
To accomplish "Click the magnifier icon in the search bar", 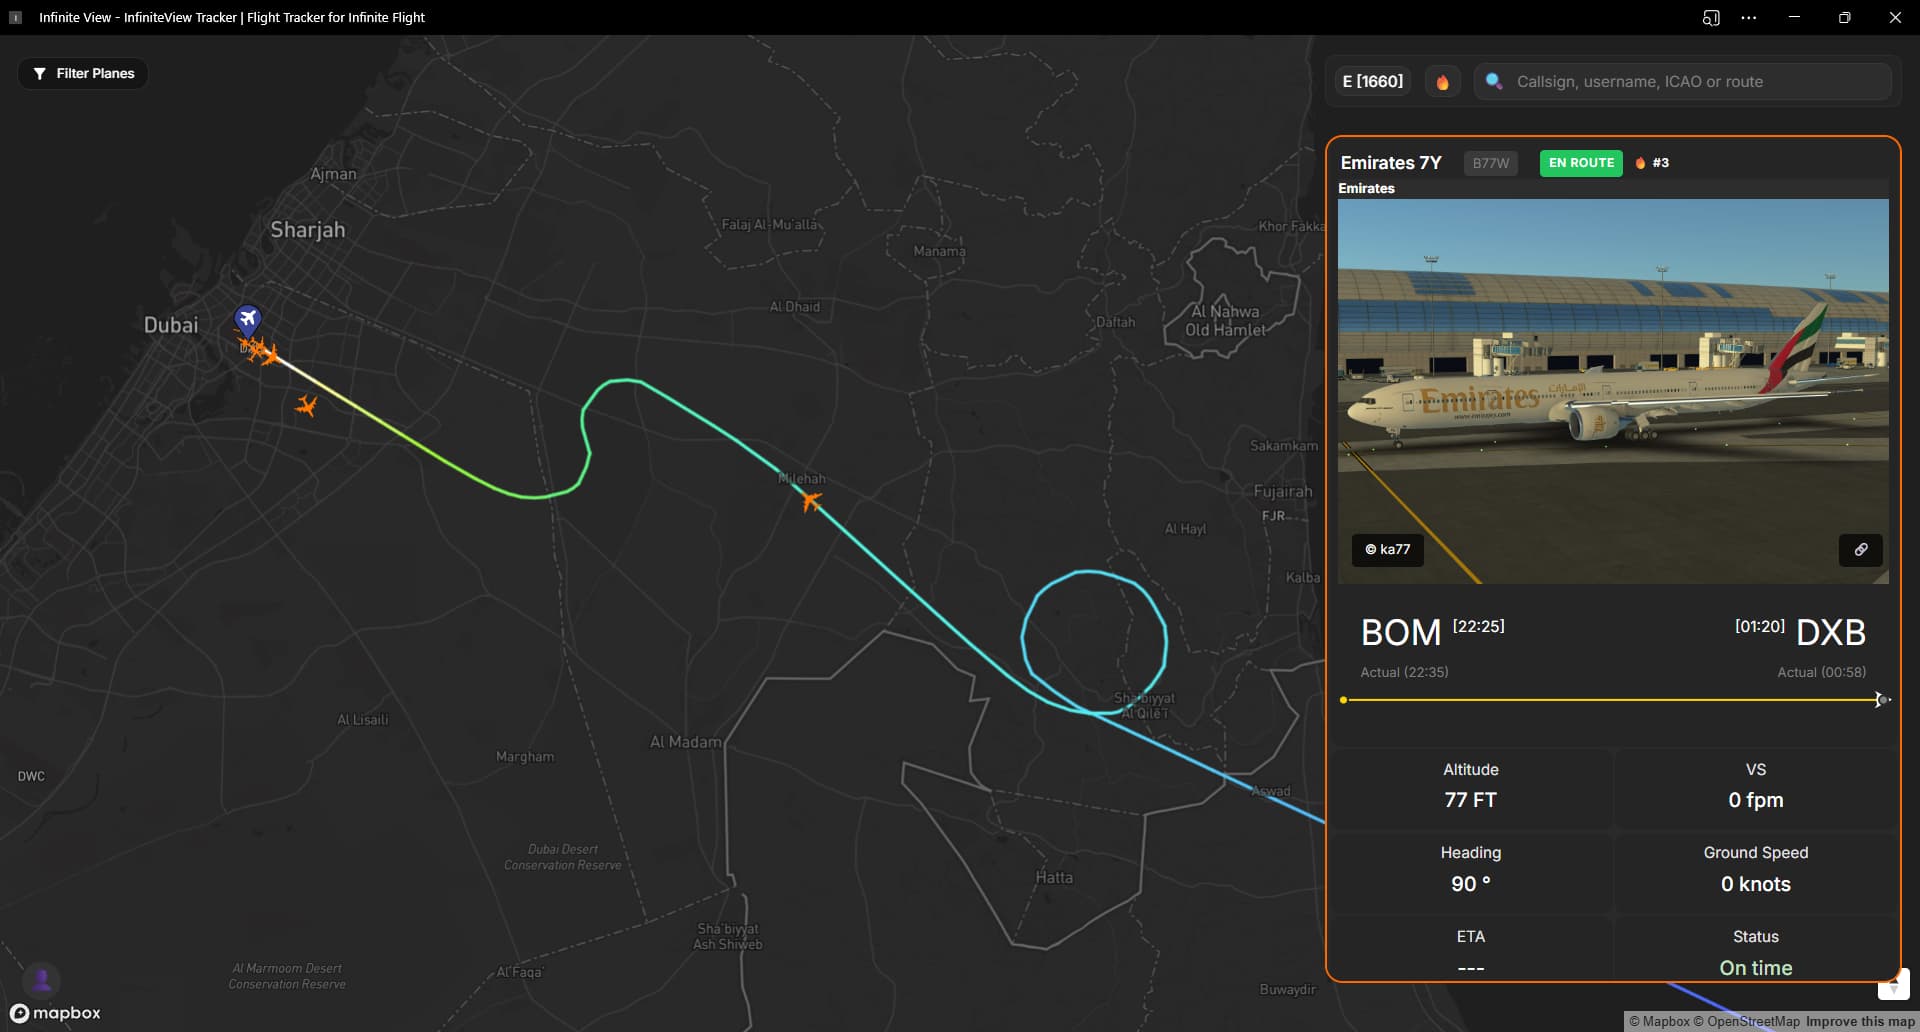I will pyautogui.click(x=1494, y=81).
